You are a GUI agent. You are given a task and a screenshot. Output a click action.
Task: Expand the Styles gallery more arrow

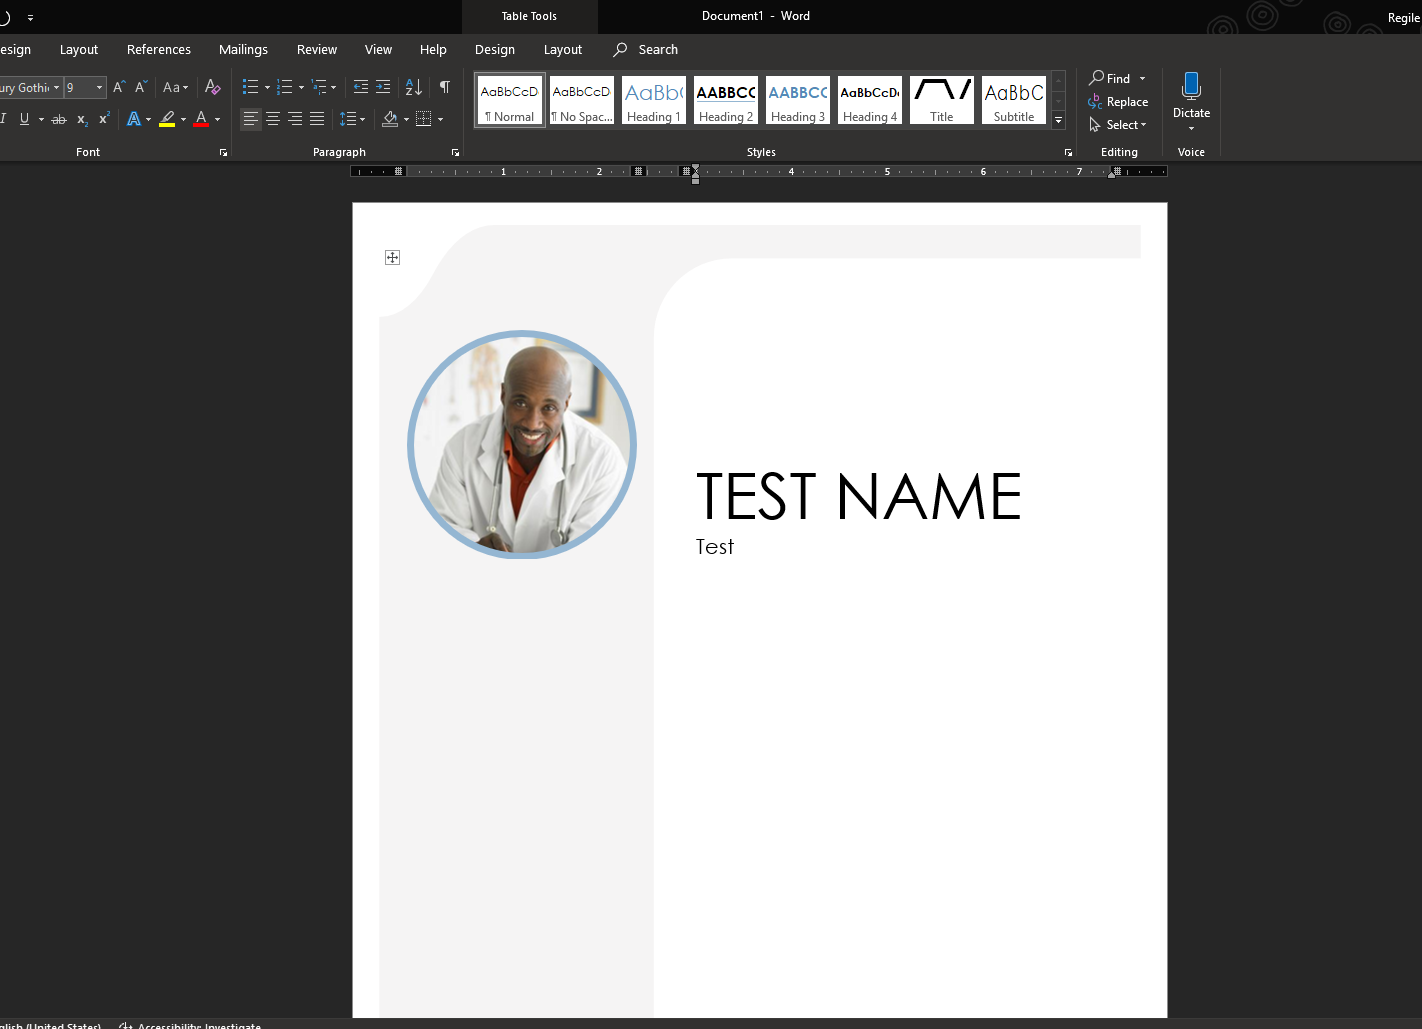(x=1058, y=121)
